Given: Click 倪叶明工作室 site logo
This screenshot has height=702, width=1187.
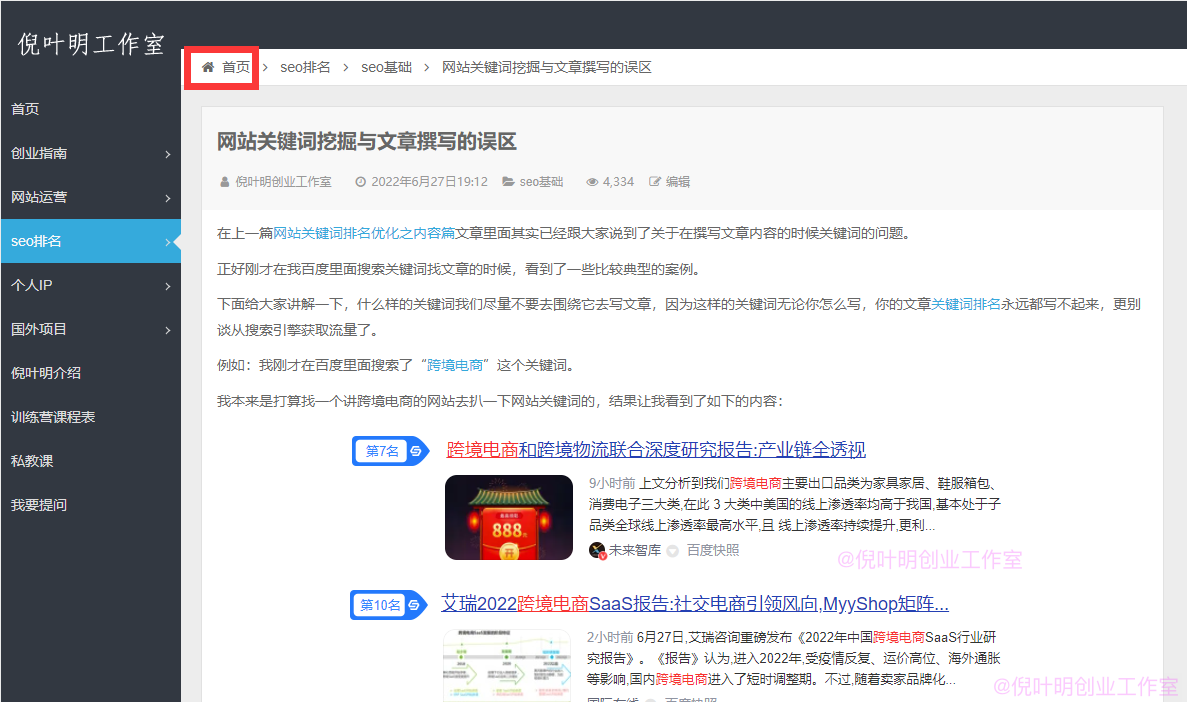Looking at the screenshot, I should point(91,44).
